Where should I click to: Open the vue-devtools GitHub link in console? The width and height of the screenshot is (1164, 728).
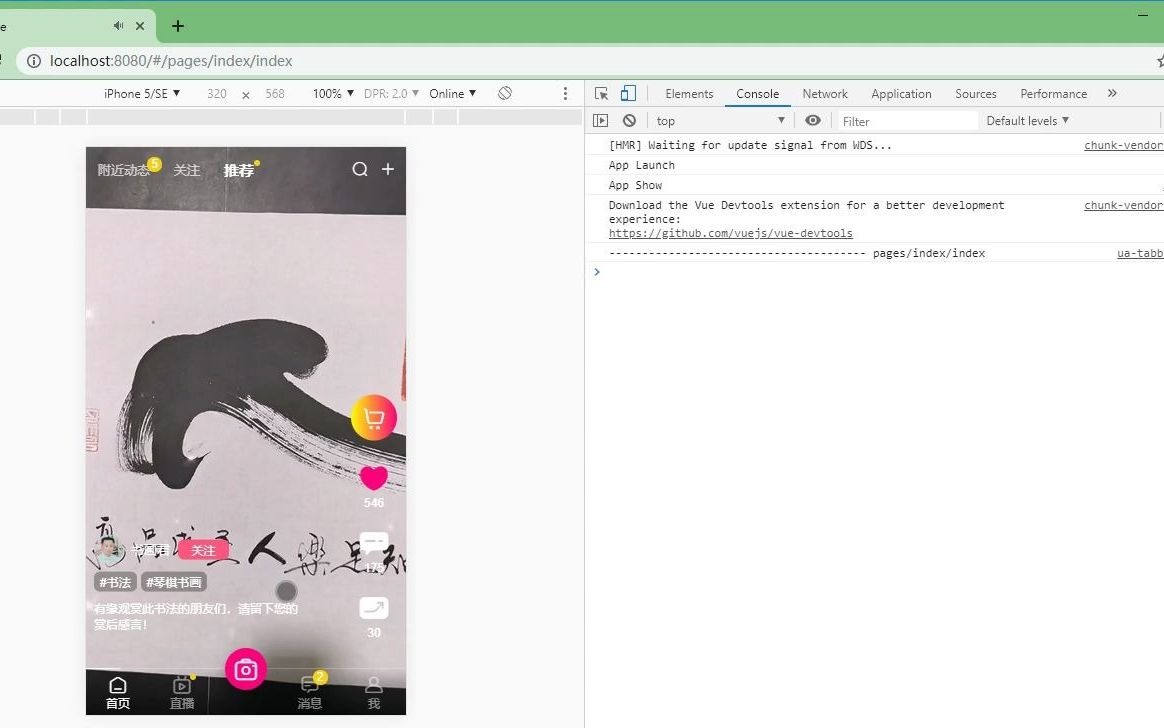(730, 233)
